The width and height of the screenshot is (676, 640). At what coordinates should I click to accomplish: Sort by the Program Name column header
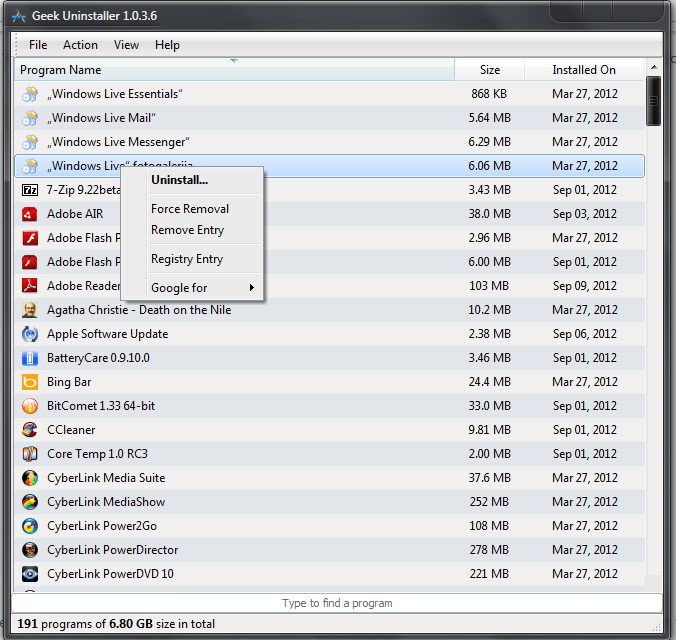pos(234,70)
